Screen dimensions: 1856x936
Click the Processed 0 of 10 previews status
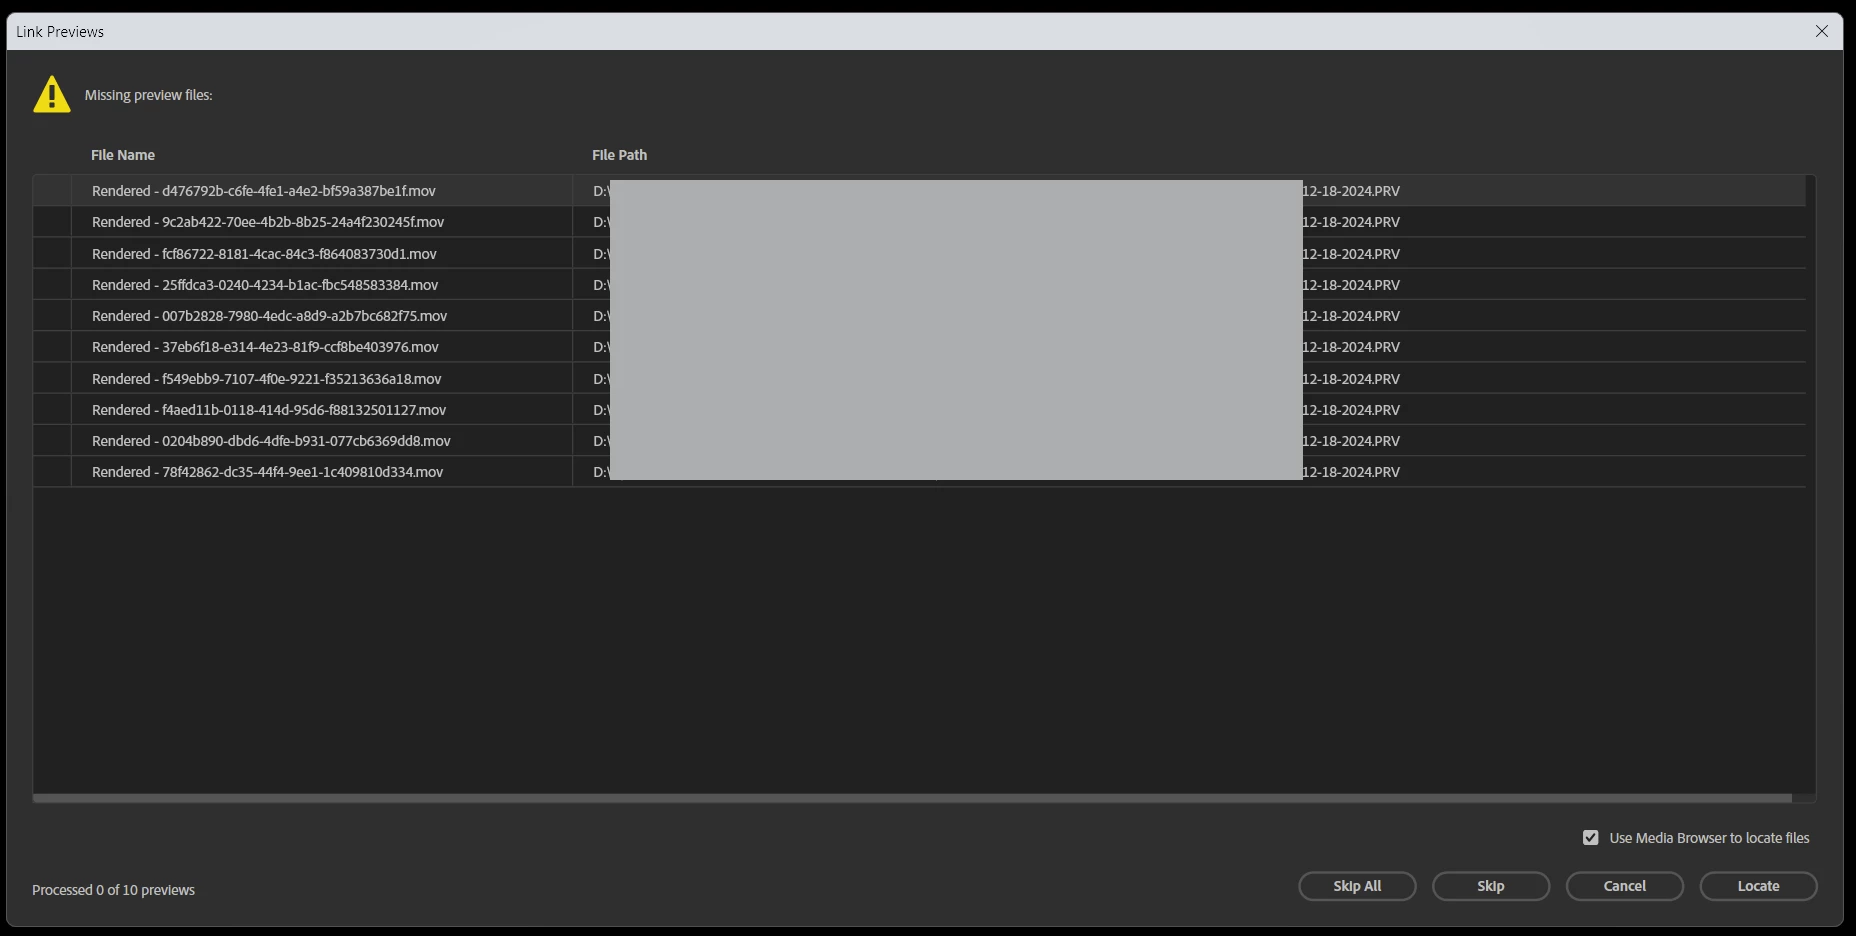[x=113, y=890]
